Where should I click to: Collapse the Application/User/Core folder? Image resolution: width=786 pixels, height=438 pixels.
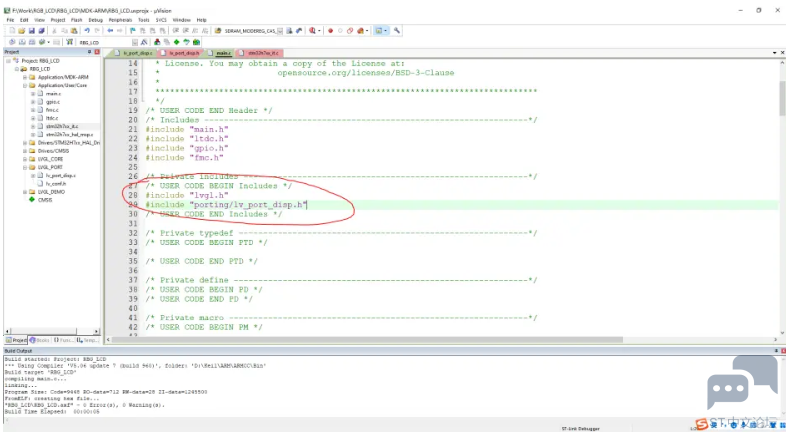[x=25, y=85]
